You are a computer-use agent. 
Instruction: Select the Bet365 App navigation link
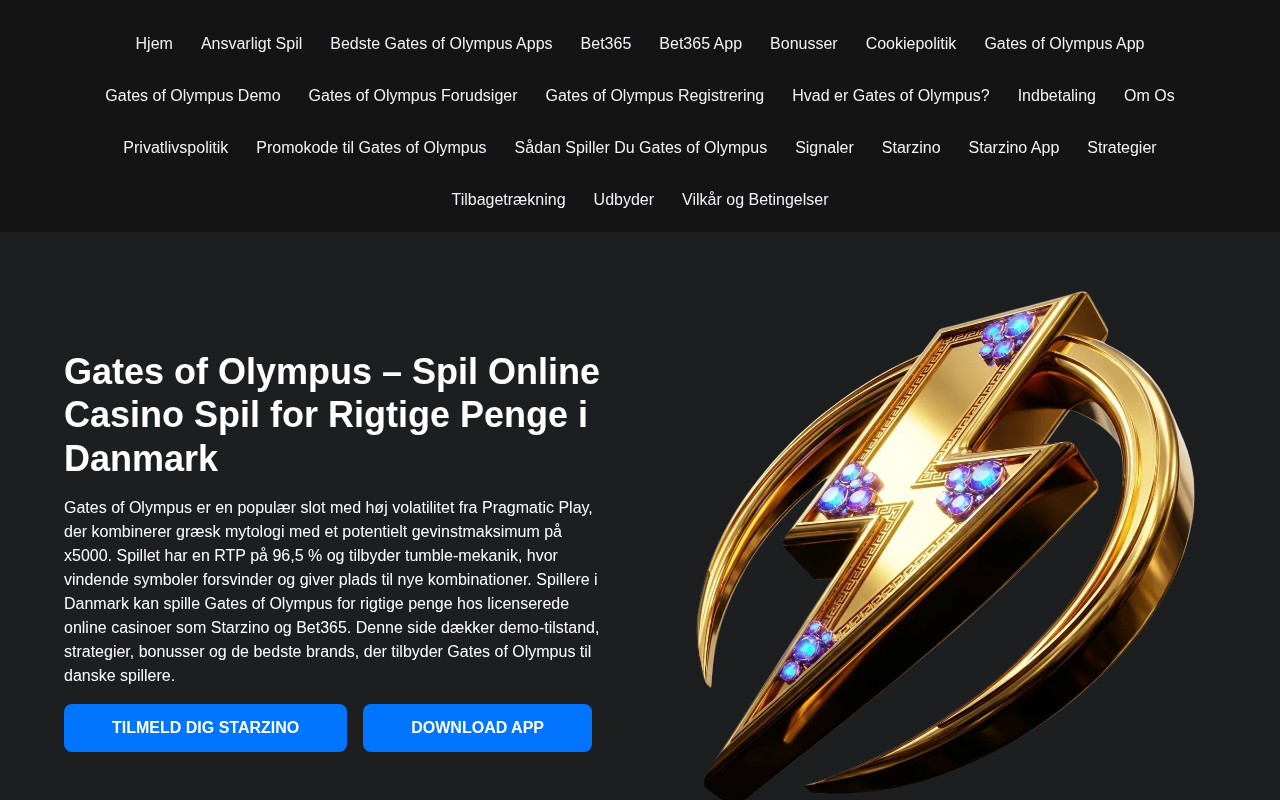tap(700, 44)
